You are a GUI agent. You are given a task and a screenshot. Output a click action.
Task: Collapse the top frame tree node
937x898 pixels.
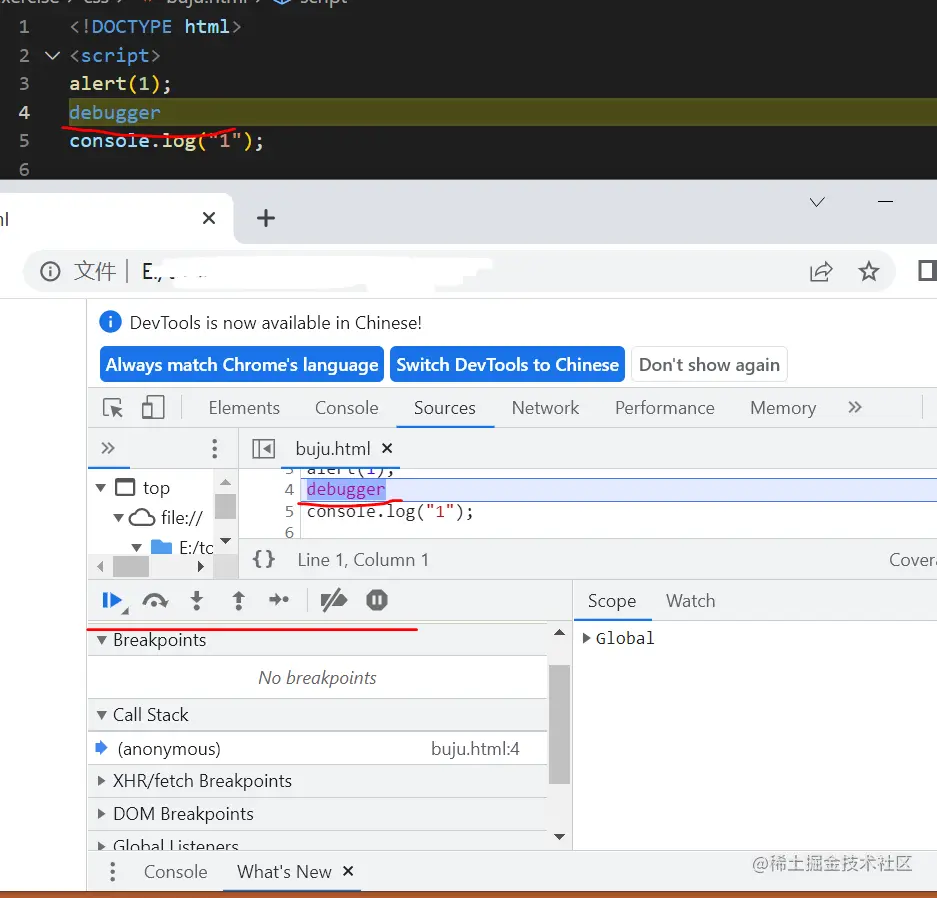coord(101,488)
